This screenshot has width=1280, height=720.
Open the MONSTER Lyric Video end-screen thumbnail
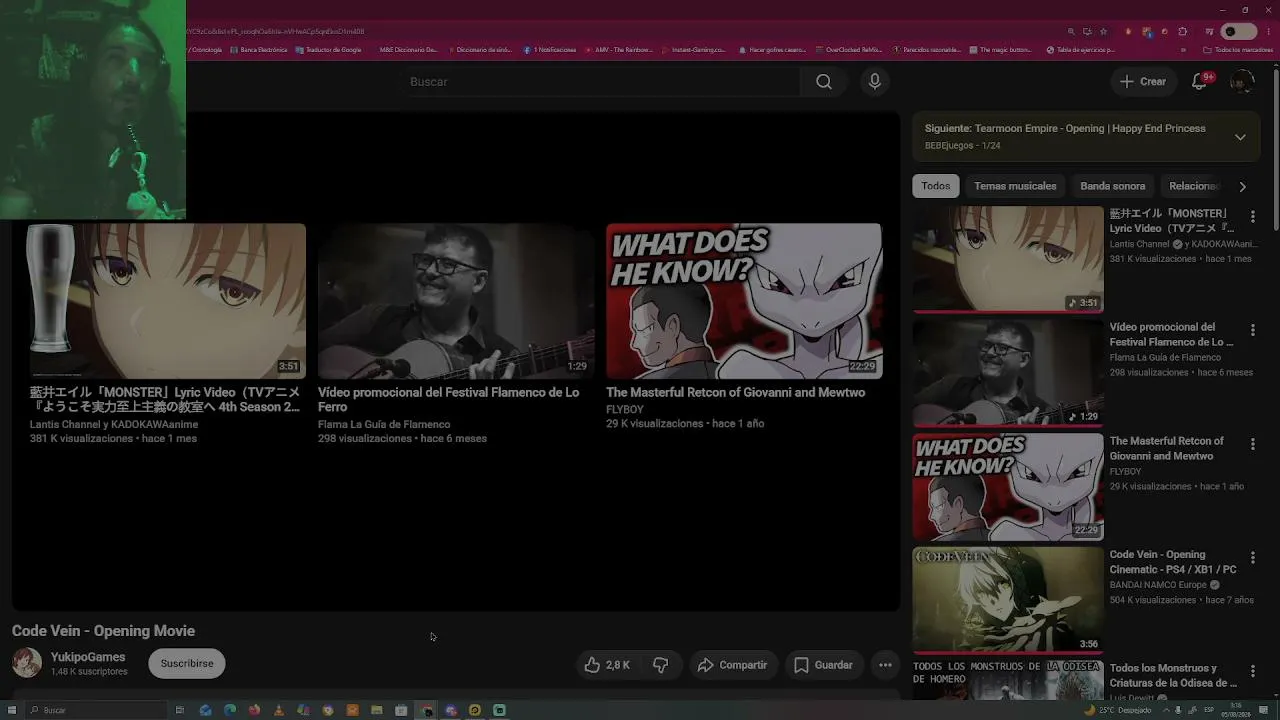[x=166, y=301]
